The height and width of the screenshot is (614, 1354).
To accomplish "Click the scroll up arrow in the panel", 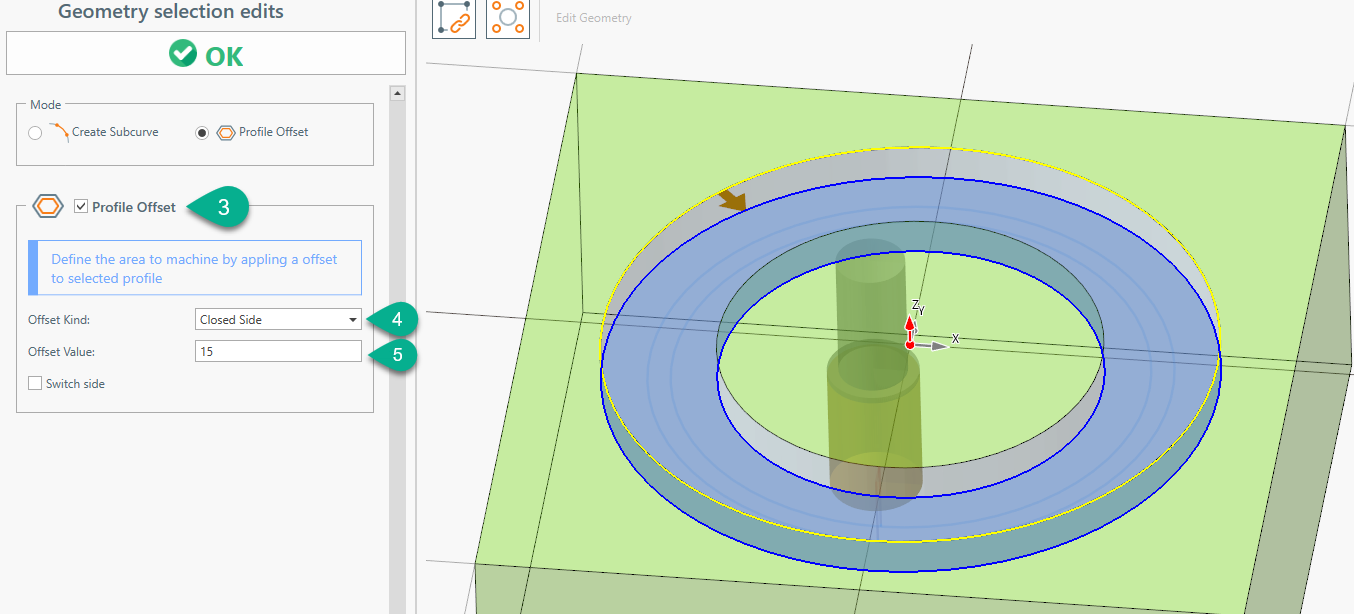I will point(397,94).
